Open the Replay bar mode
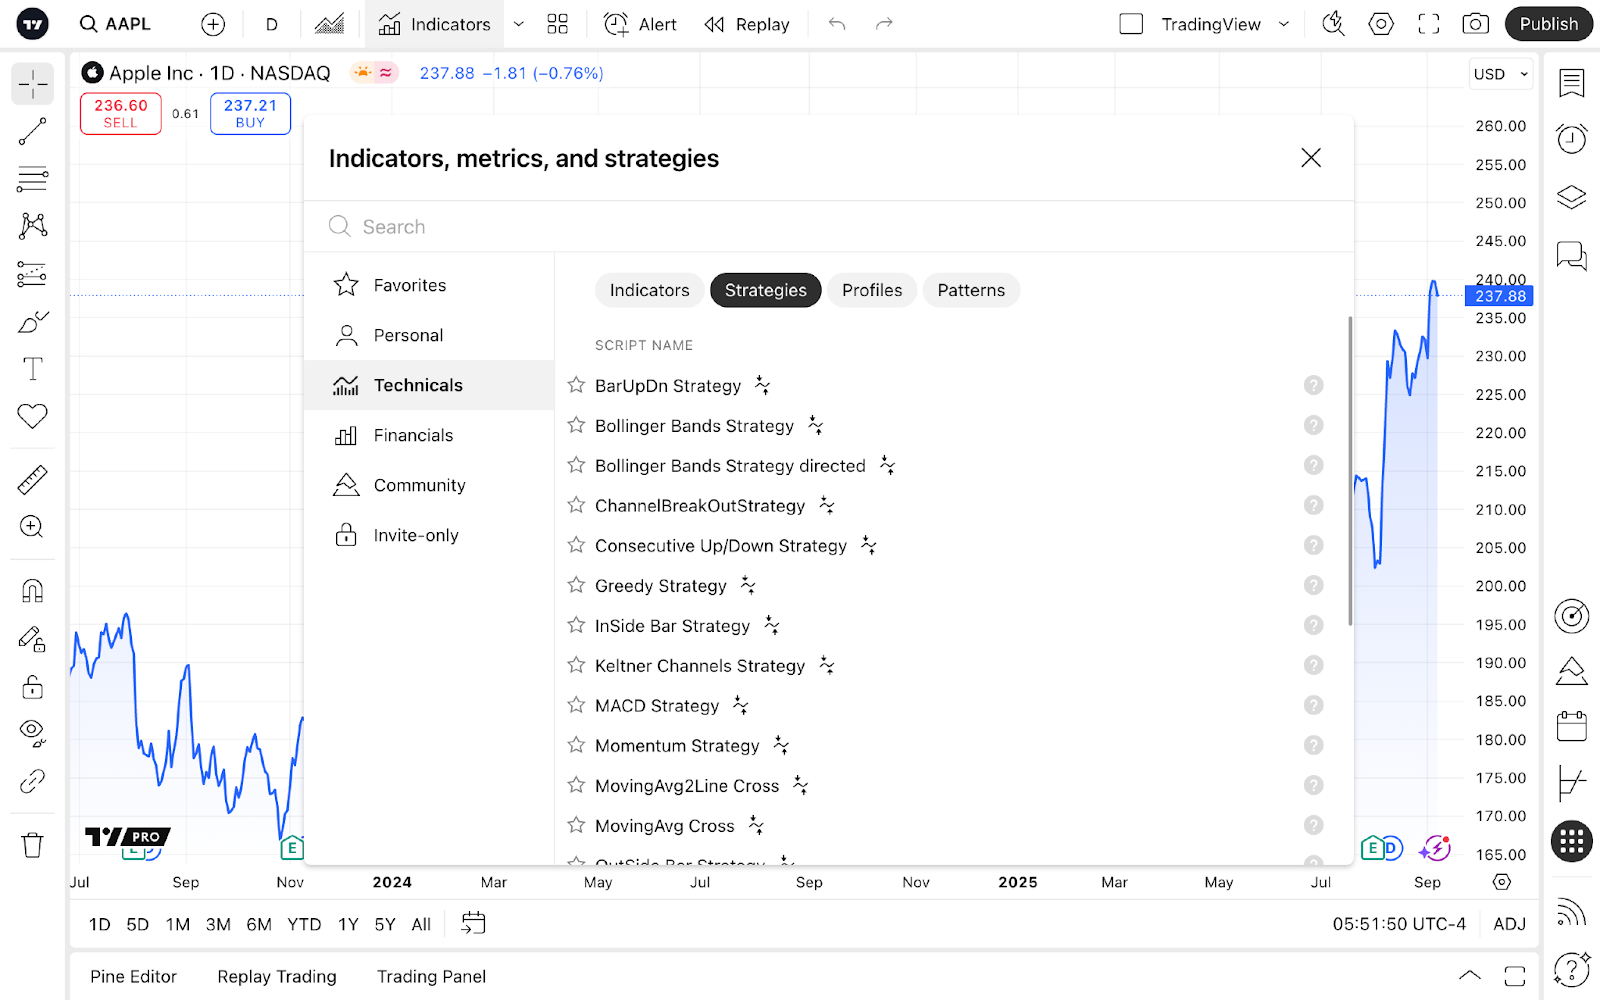The width and height of the screenshot is (1600, 1000). point(747,24)
